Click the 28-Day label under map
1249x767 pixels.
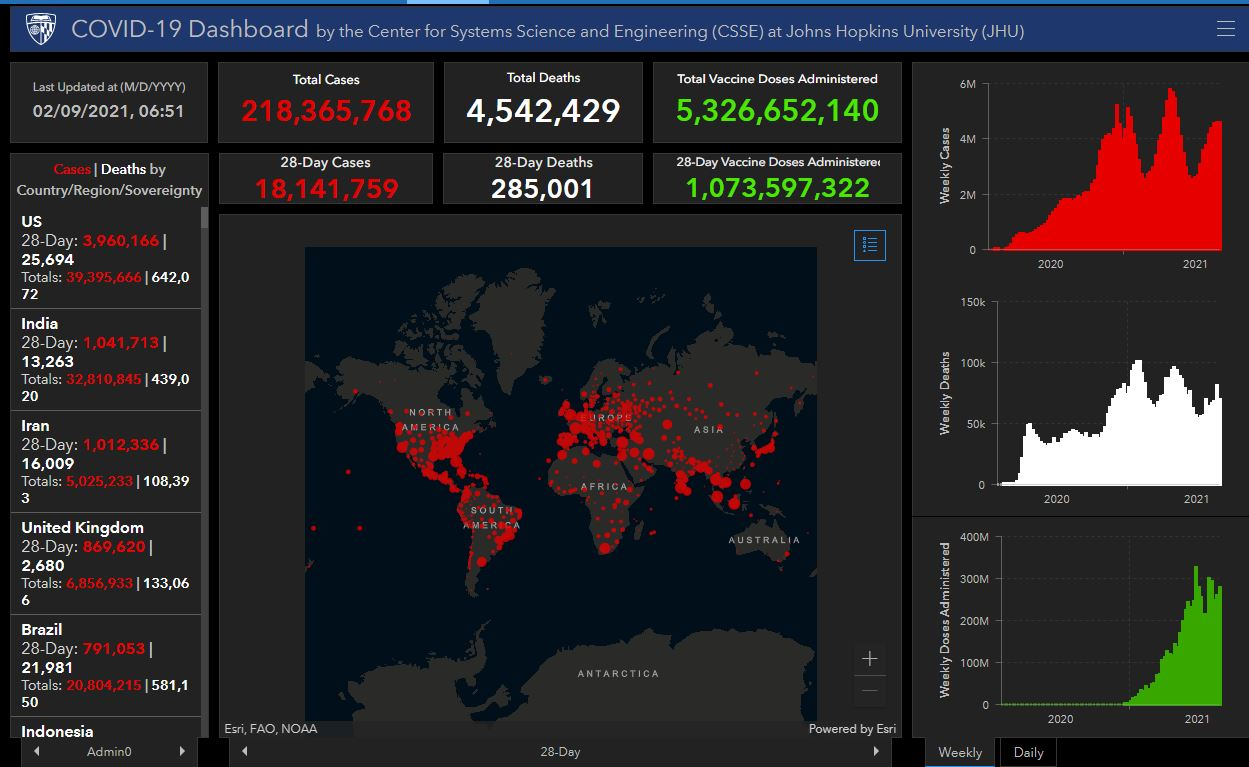coord(560,751)
